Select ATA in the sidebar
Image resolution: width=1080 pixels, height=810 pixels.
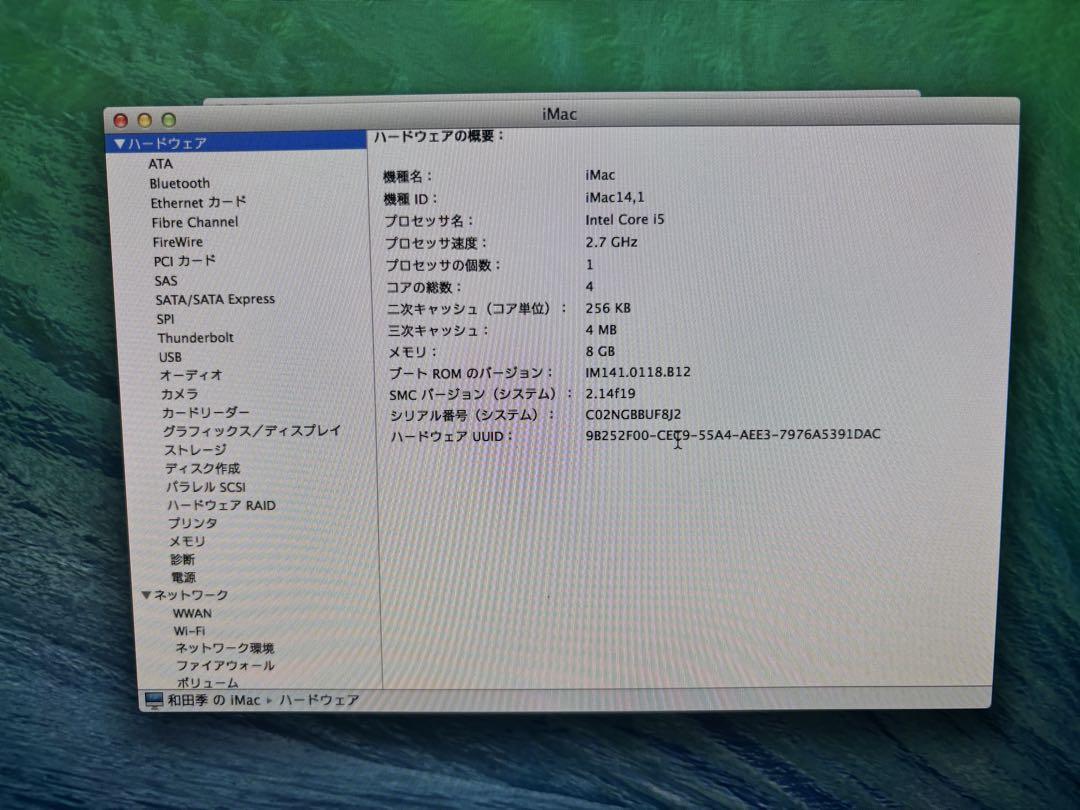tap(160, 164)
